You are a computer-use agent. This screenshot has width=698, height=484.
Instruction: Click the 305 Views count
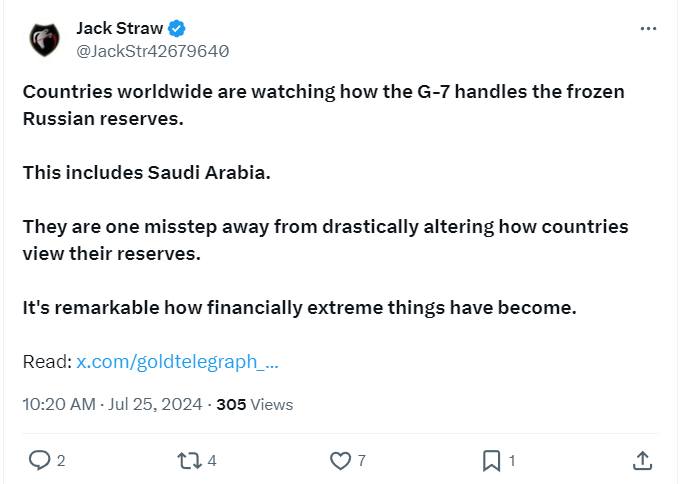point(254,404)
